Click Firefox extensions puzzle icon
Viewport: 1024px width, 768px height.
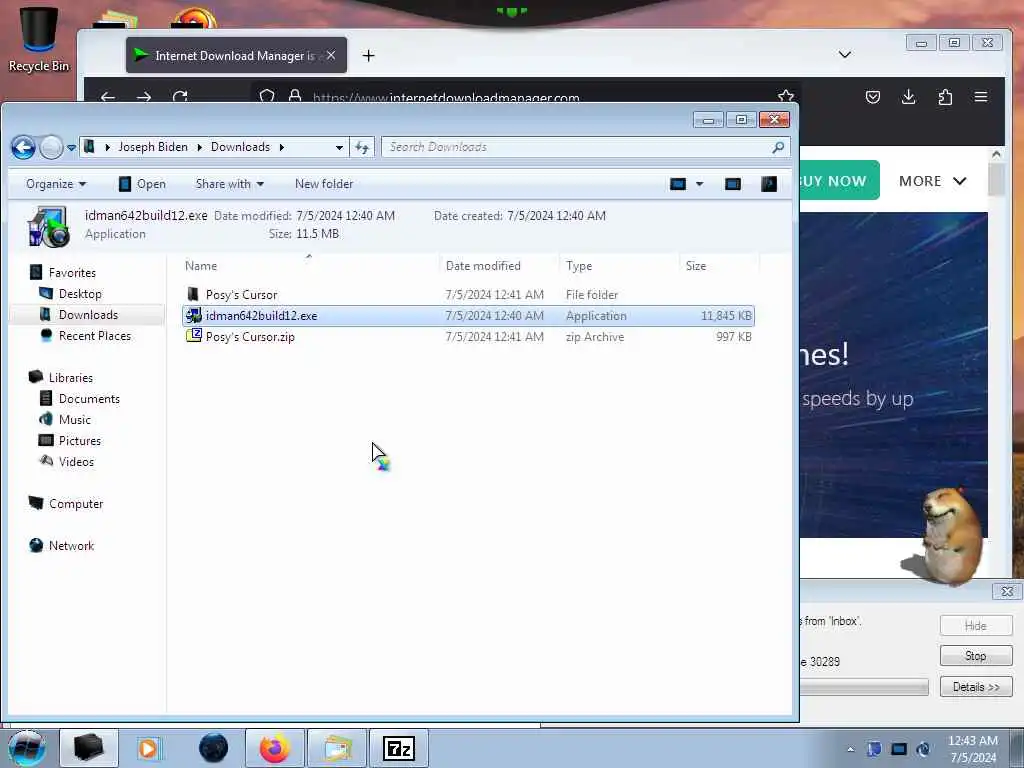tap(945, 97)
